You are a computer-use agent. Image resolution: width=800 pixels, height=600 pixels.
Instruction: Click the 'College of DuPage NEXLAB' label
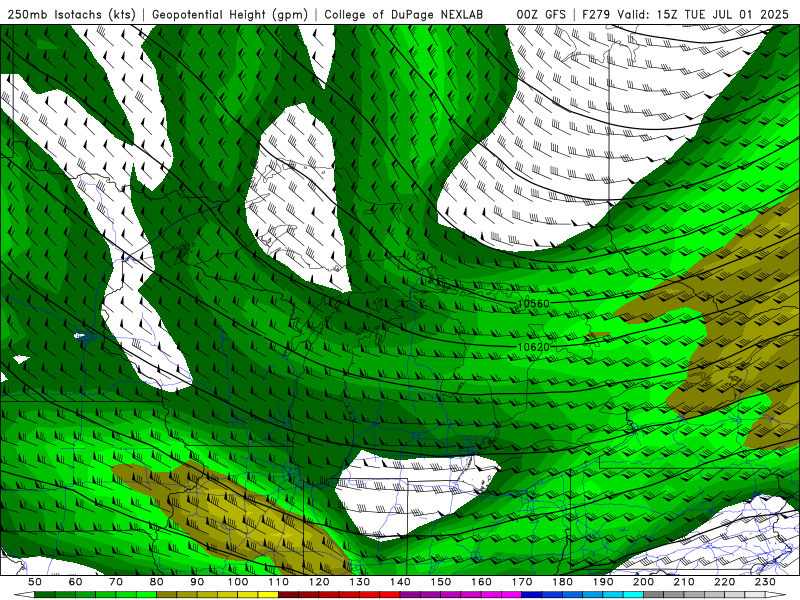pos(404,14)
